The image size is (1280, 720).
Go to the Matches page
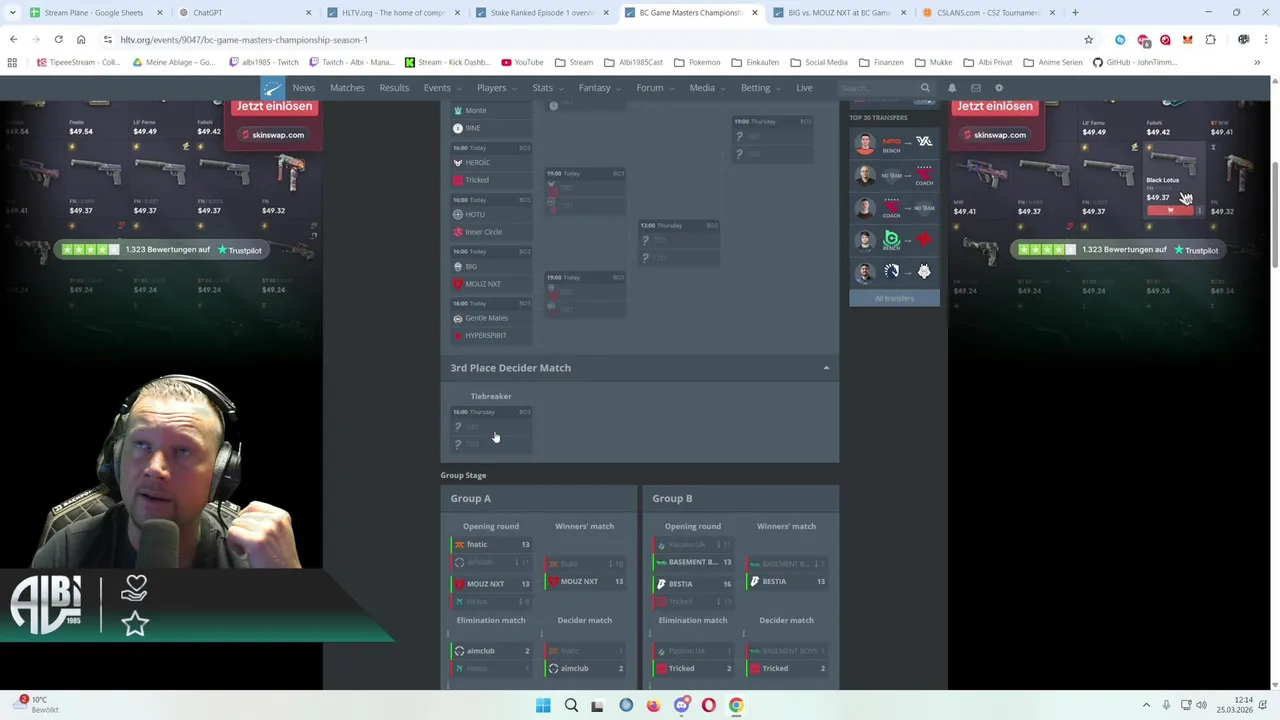(347, 88)
